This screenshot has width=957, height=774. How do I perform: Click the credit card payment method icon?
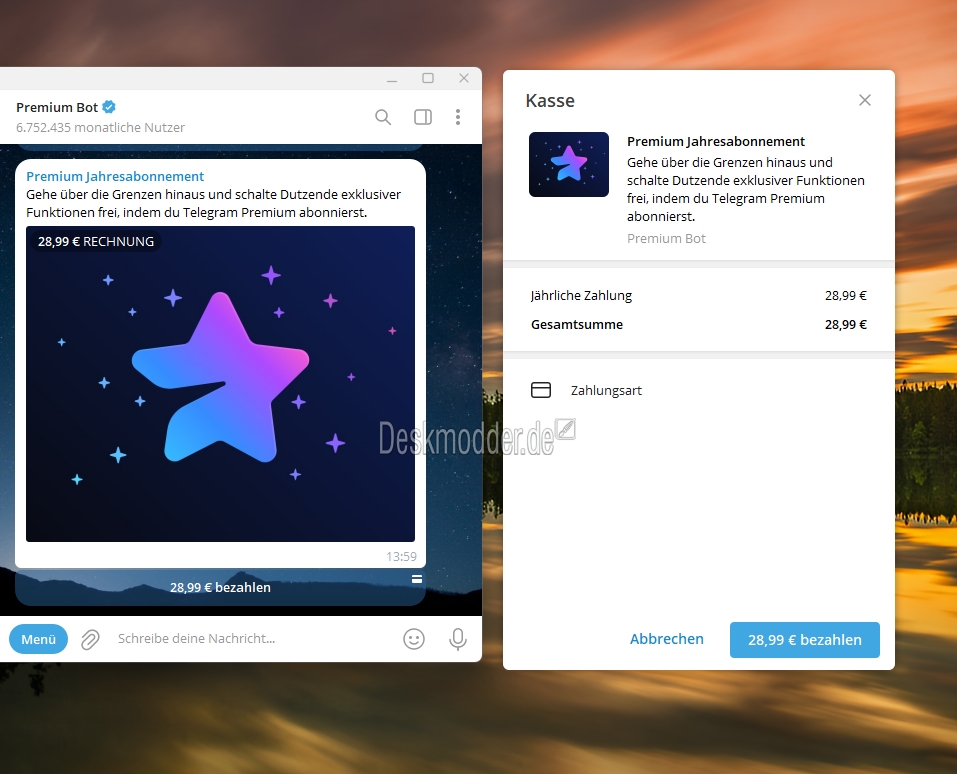pyautogui.click(x=541, y=390)
